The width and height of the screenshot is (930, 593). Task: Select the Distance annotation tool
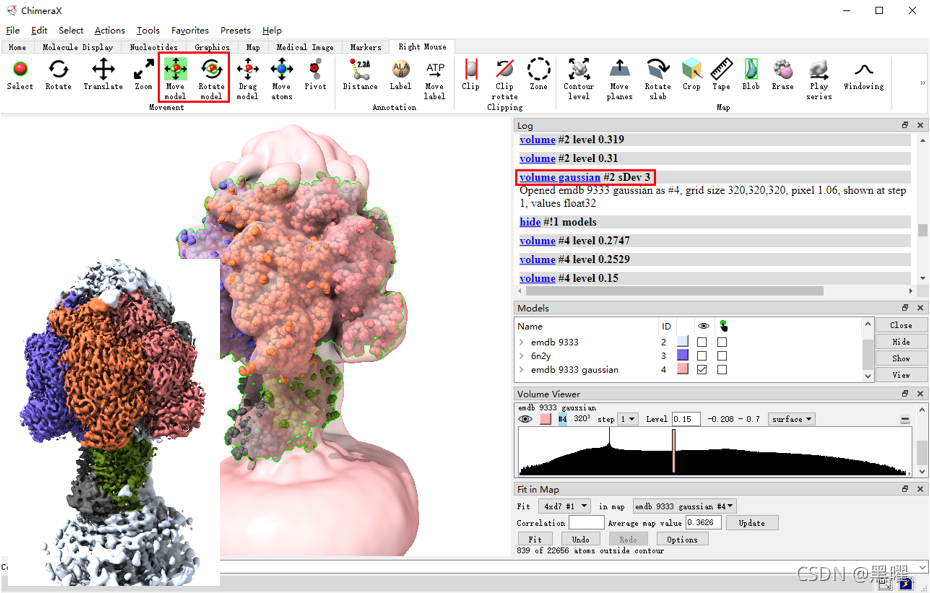360,75
